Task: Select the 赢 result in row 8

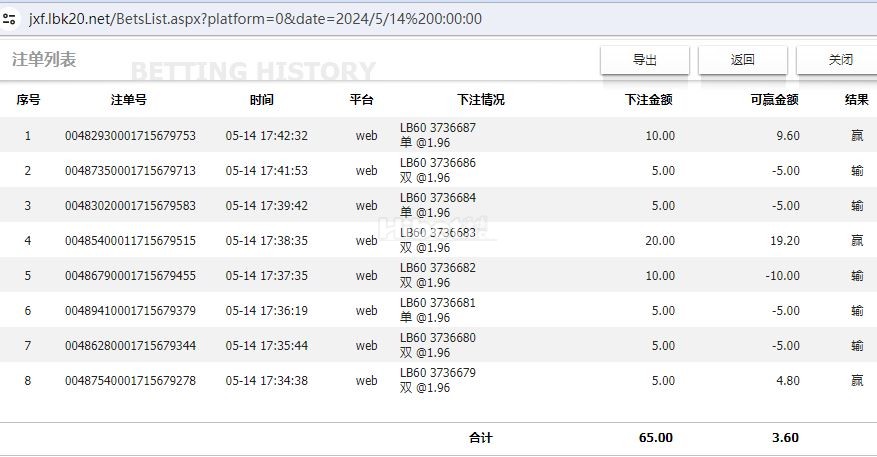Action: click(x=857, y=380)
